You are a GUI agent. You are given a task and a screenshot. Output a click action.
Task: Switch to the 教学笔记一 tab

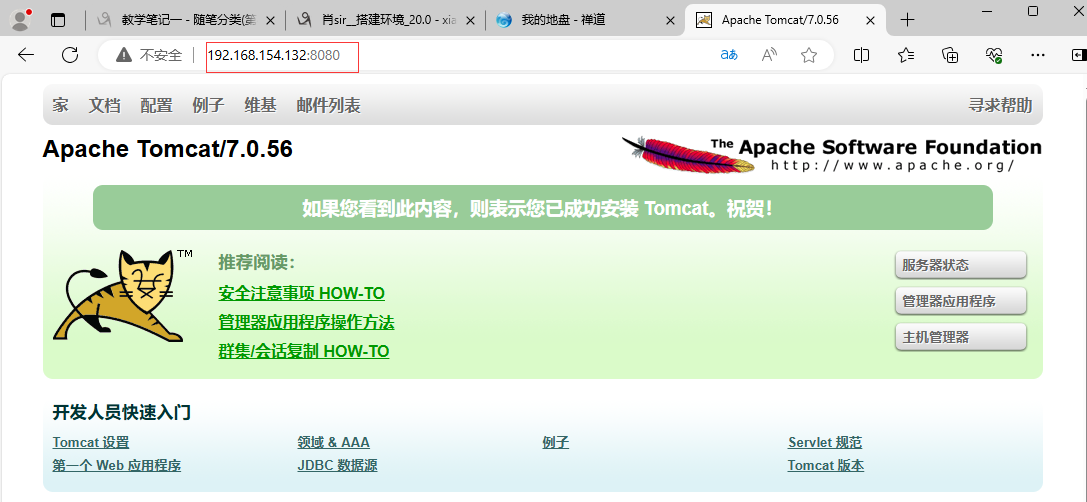click(185, 20)
